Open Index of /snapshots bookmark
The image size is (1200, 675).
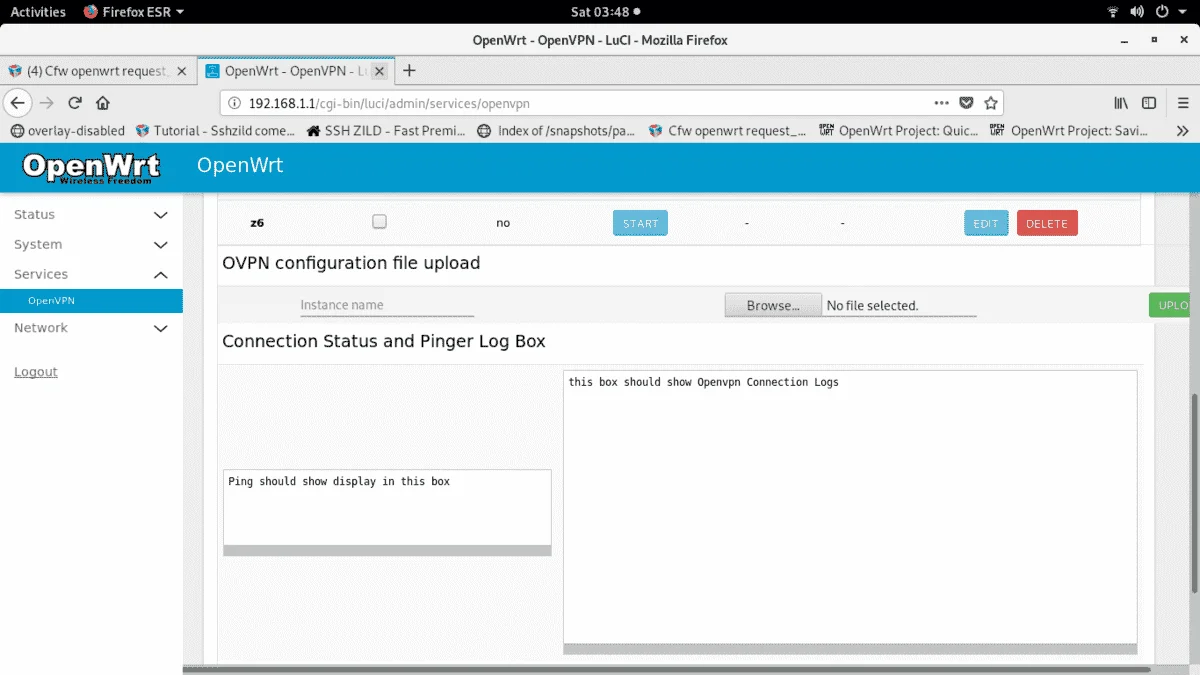point(556,131)
